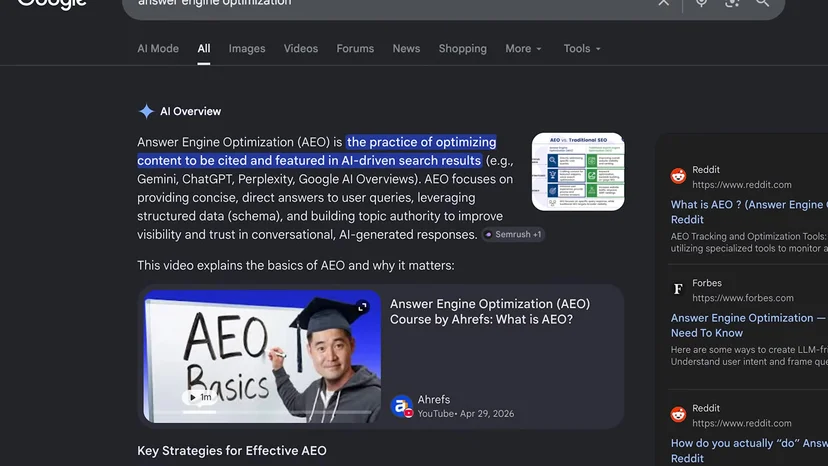Expand the video with the fullscreen icon
Viewport: 828px width, 466px height.
362,307
